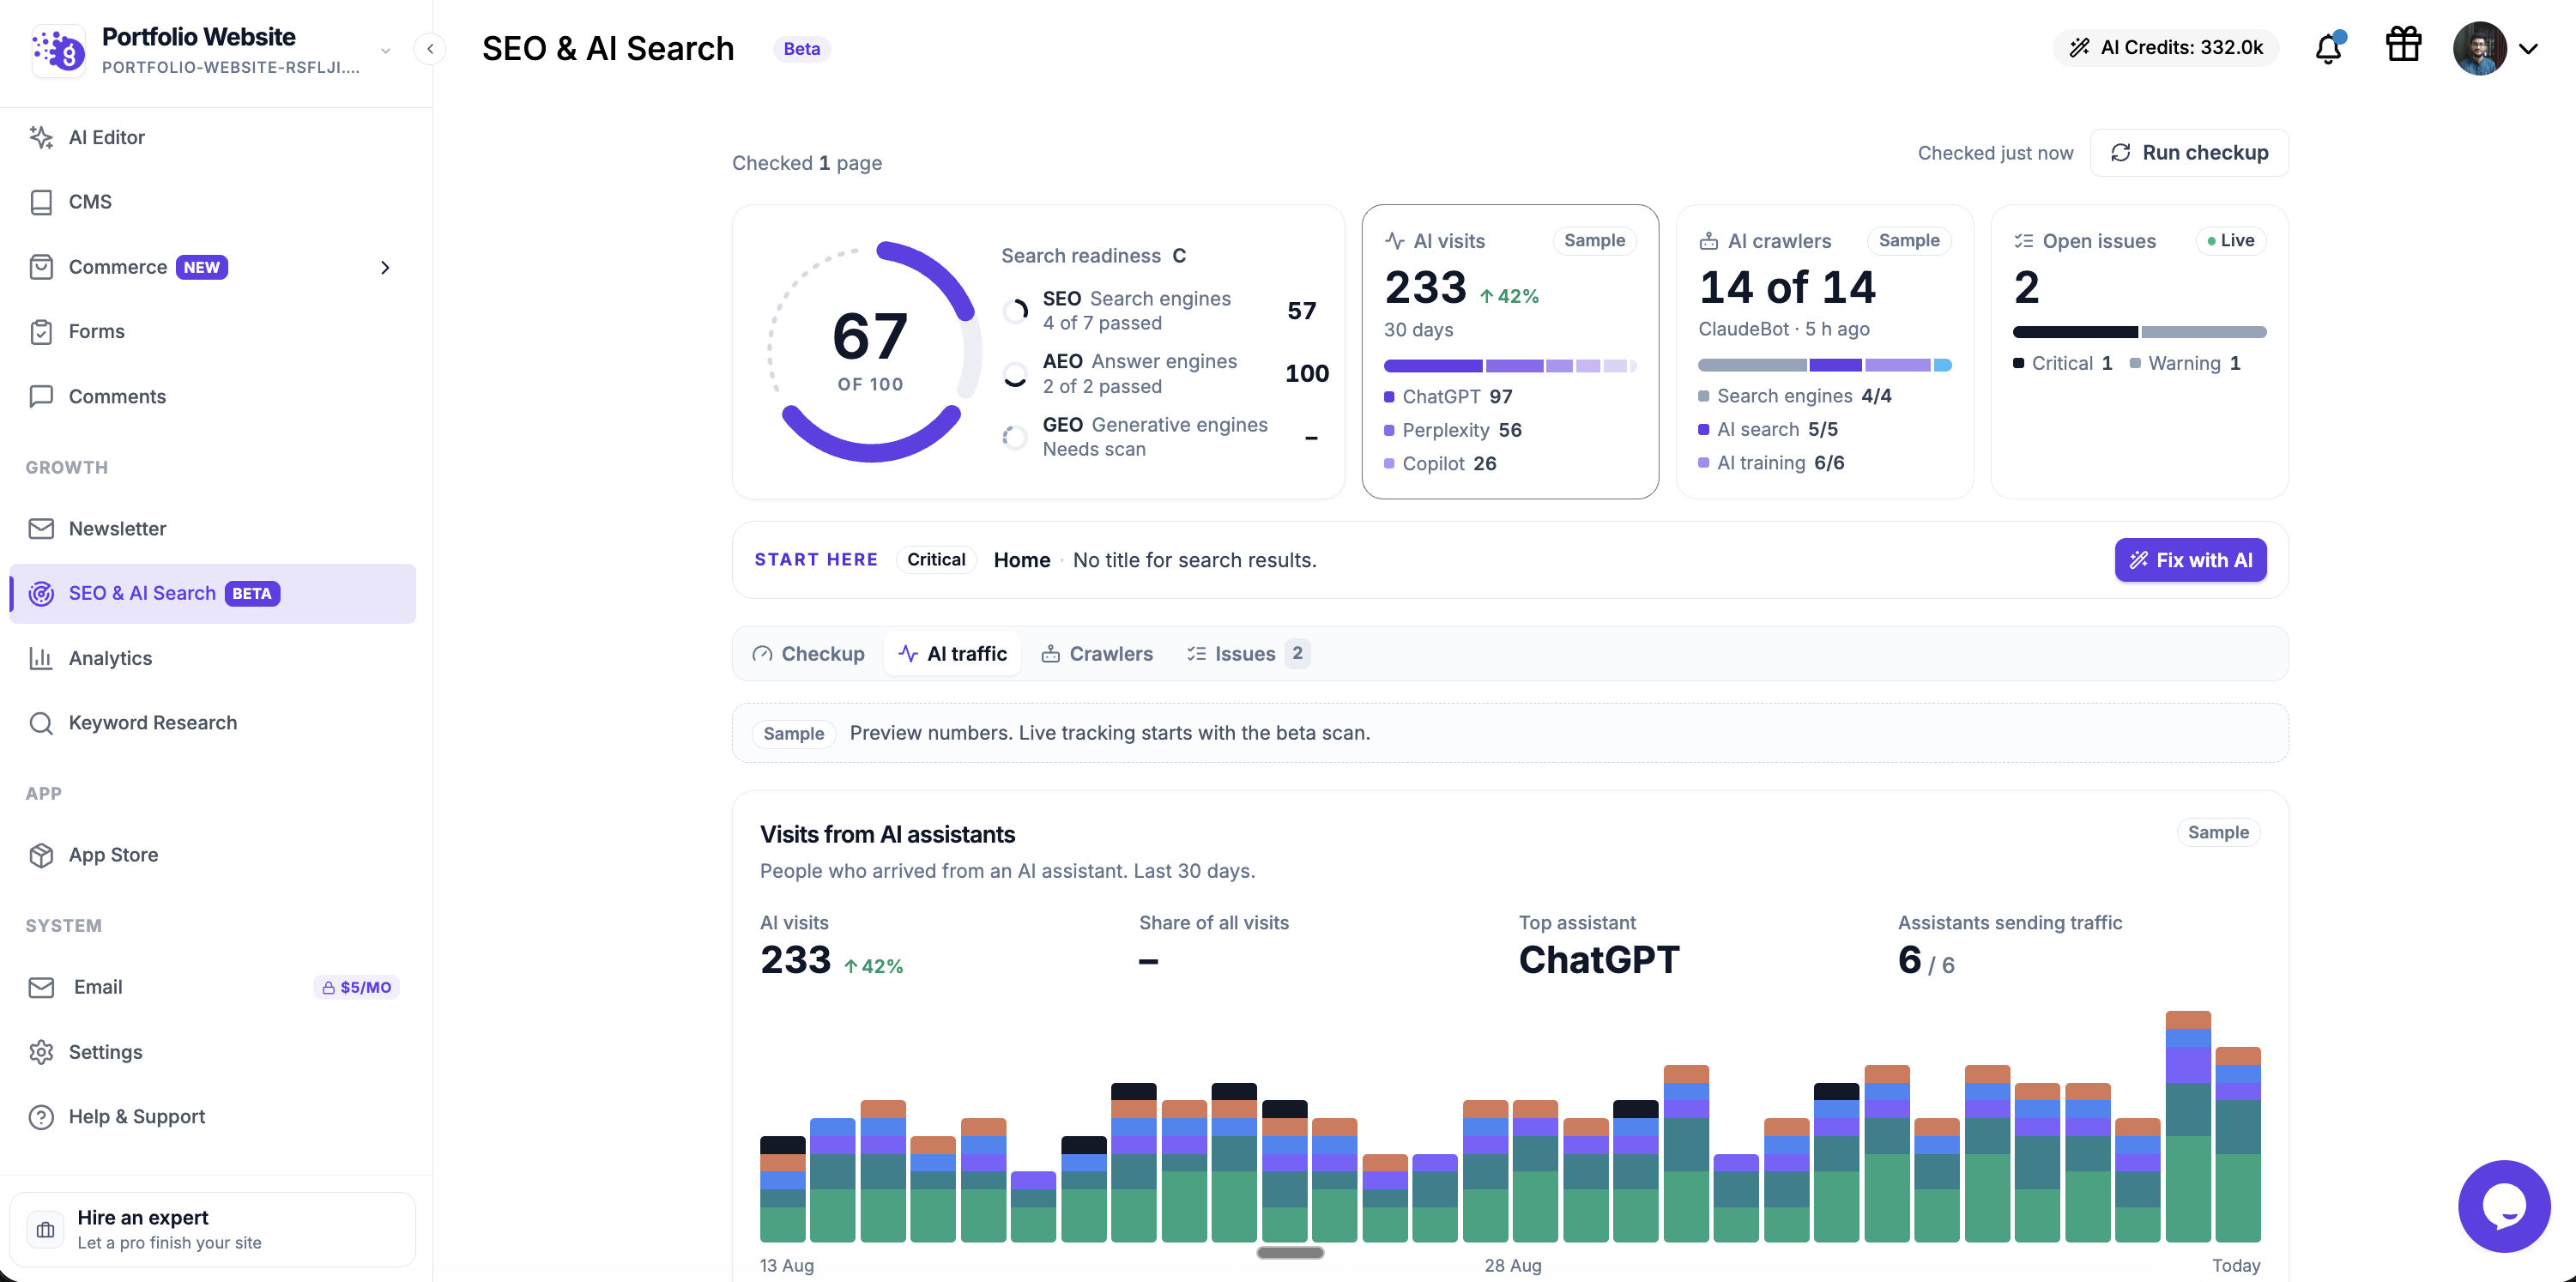This screenshot has height=1282, width=2576.
Task: Click the horizontal scrollbar under the chart
Action: click(x=1290, y=1252)
